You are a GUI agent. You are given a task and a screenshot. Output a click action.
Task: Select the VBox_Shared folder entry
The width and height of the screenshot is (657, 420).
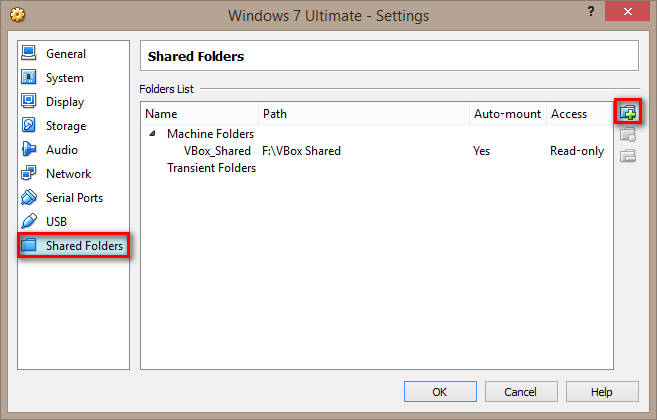tap(377, 151)
